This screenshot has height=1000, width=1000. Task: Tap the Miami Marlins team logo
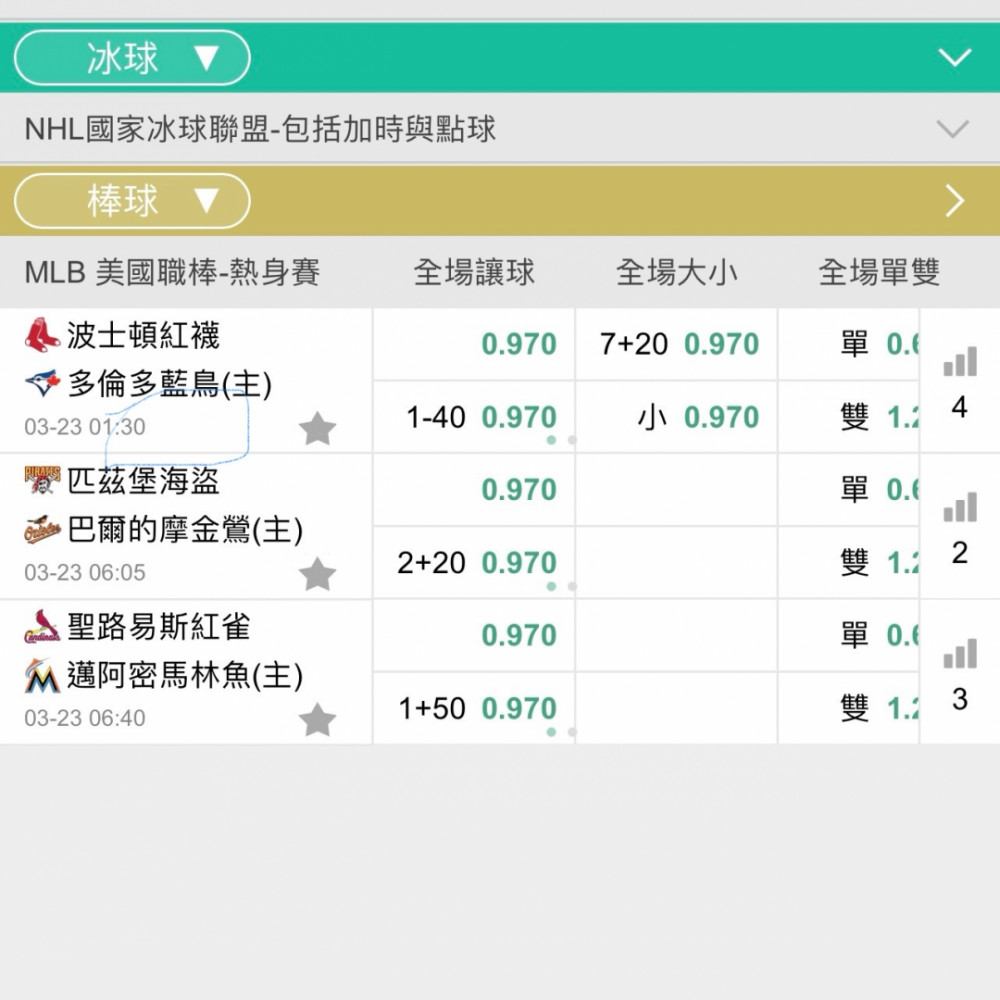click(42, 675)
